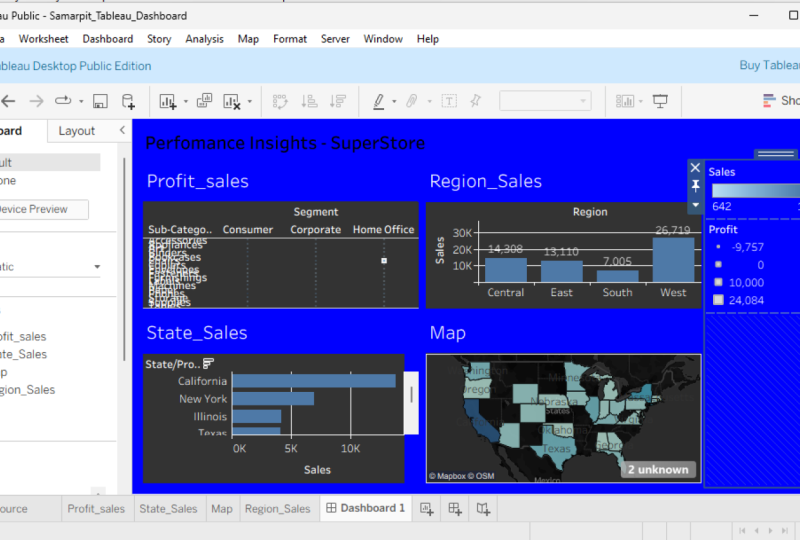The width and height of the screenshot is (800, 540).
Task: Click the New Worksheet toolbar icon
Action: 168,102
